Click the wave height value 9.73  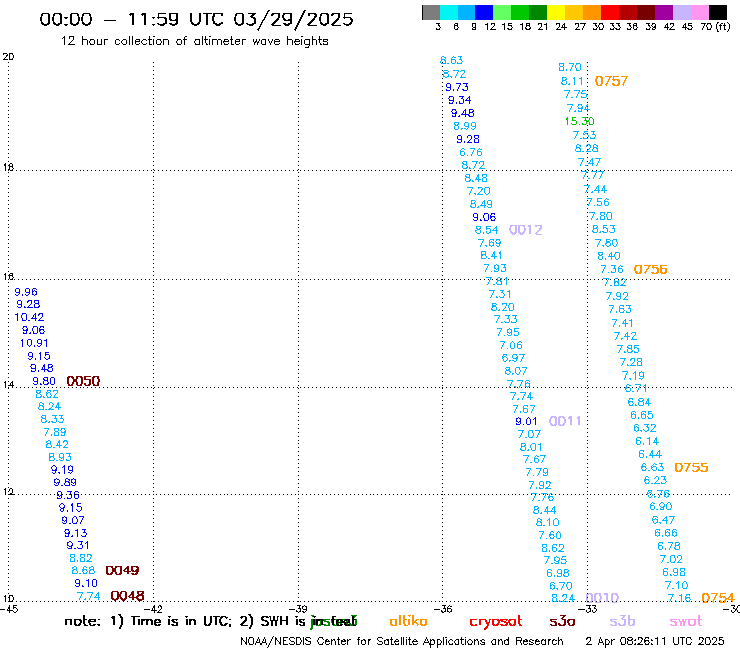point(457,87)
